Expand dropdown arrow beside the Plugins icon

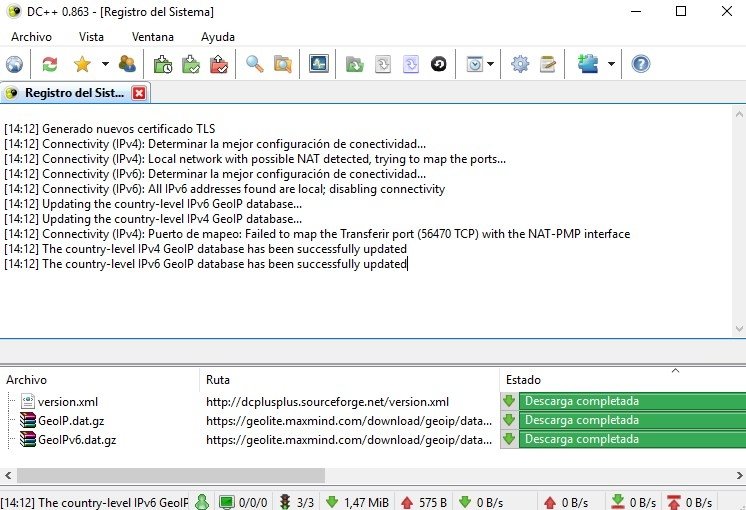[x=611, y=64]
